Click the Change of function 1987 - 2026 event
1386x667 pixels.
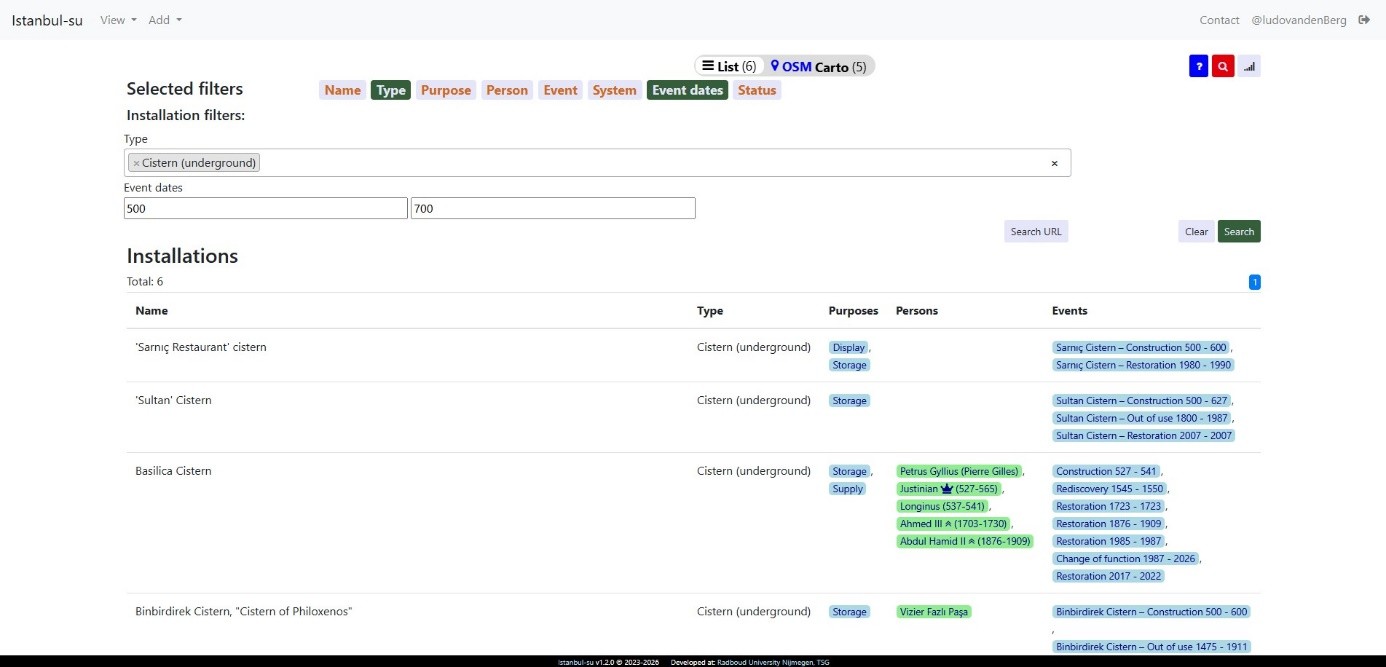coord(1125,559)
